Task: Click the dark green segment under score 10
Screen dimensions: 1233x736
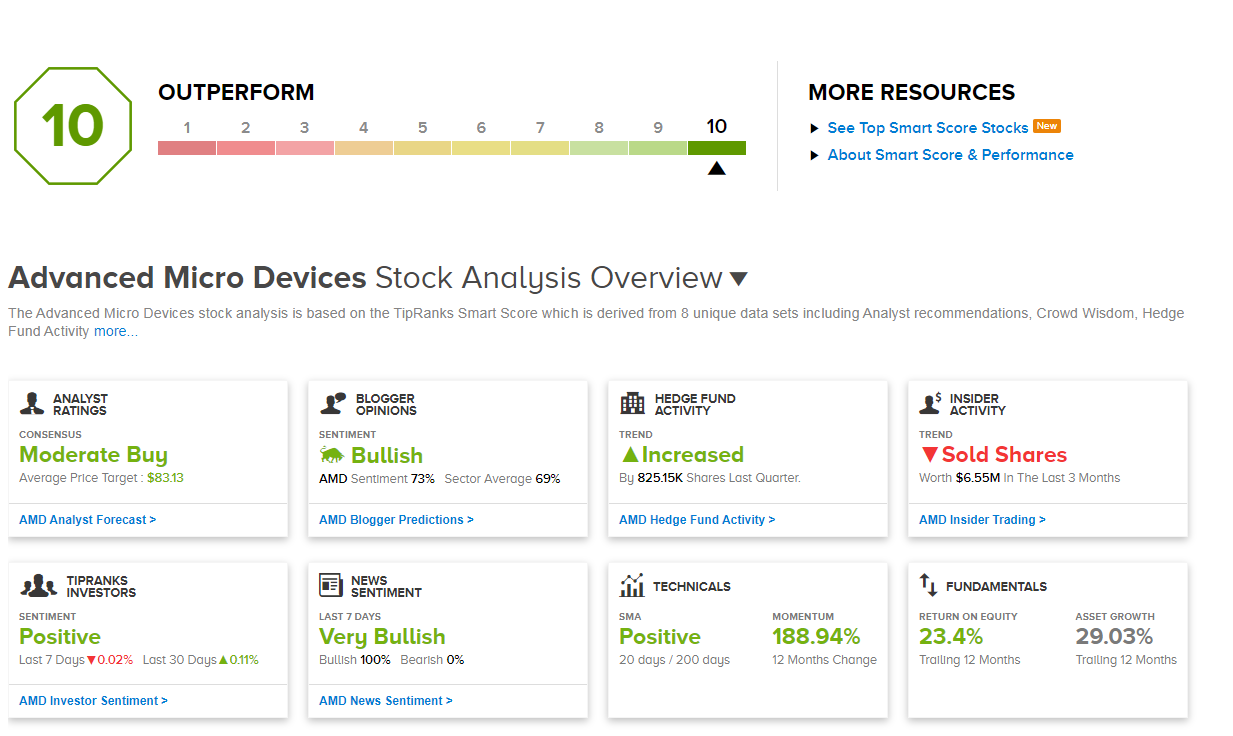Action: (717, 148)
